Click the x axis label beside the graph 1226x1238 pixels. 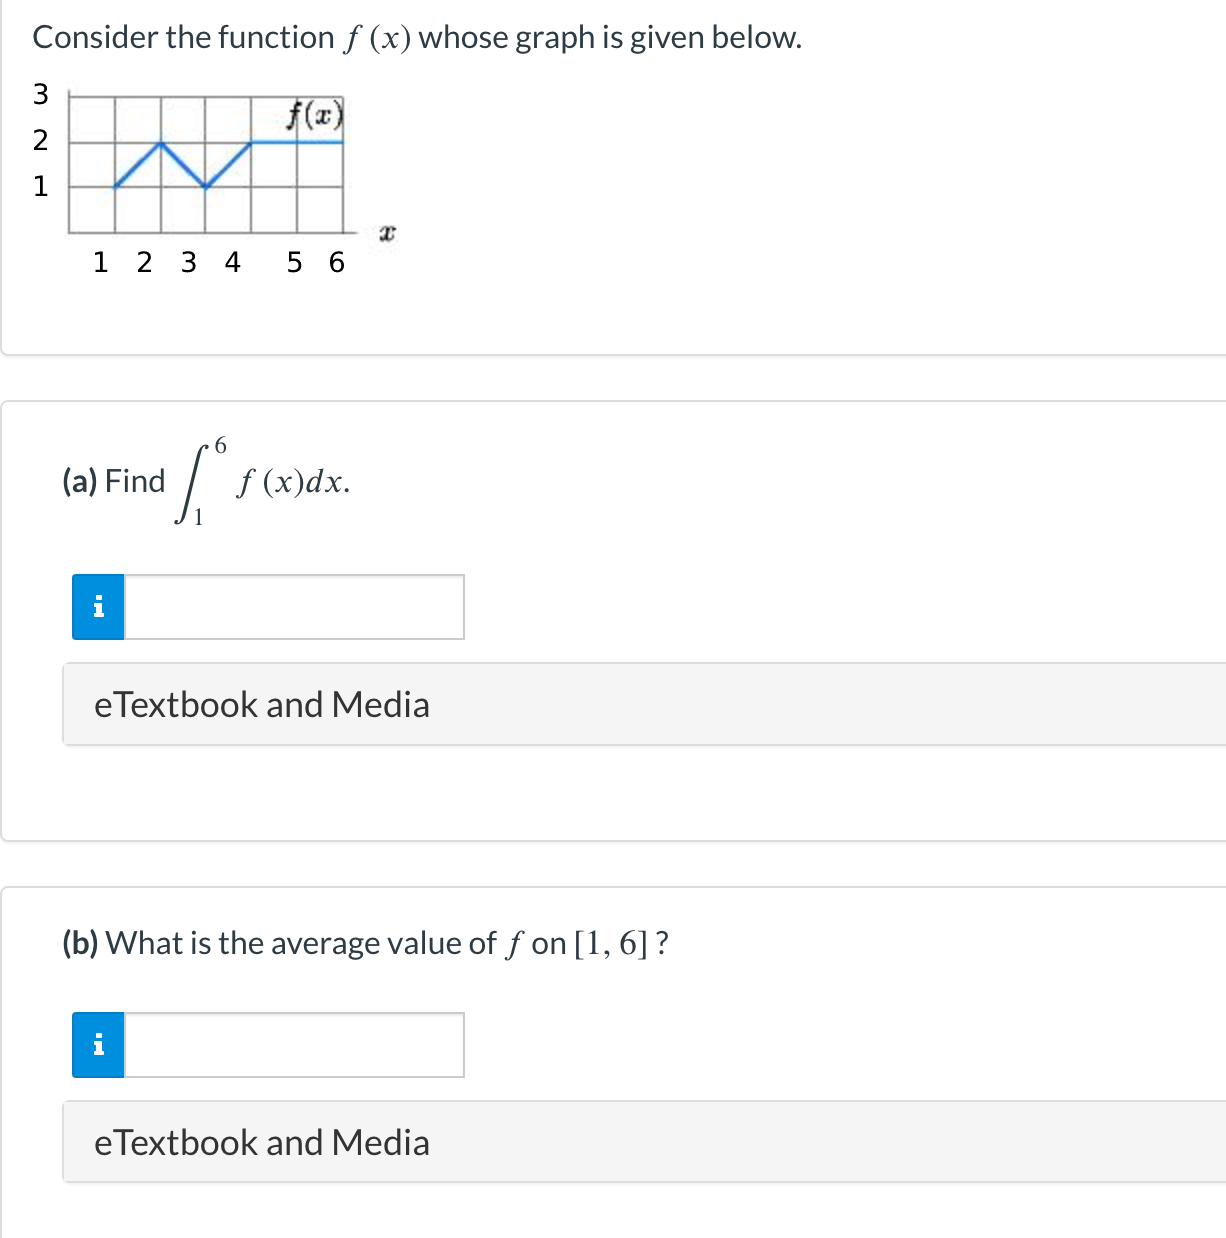(388, 233)
